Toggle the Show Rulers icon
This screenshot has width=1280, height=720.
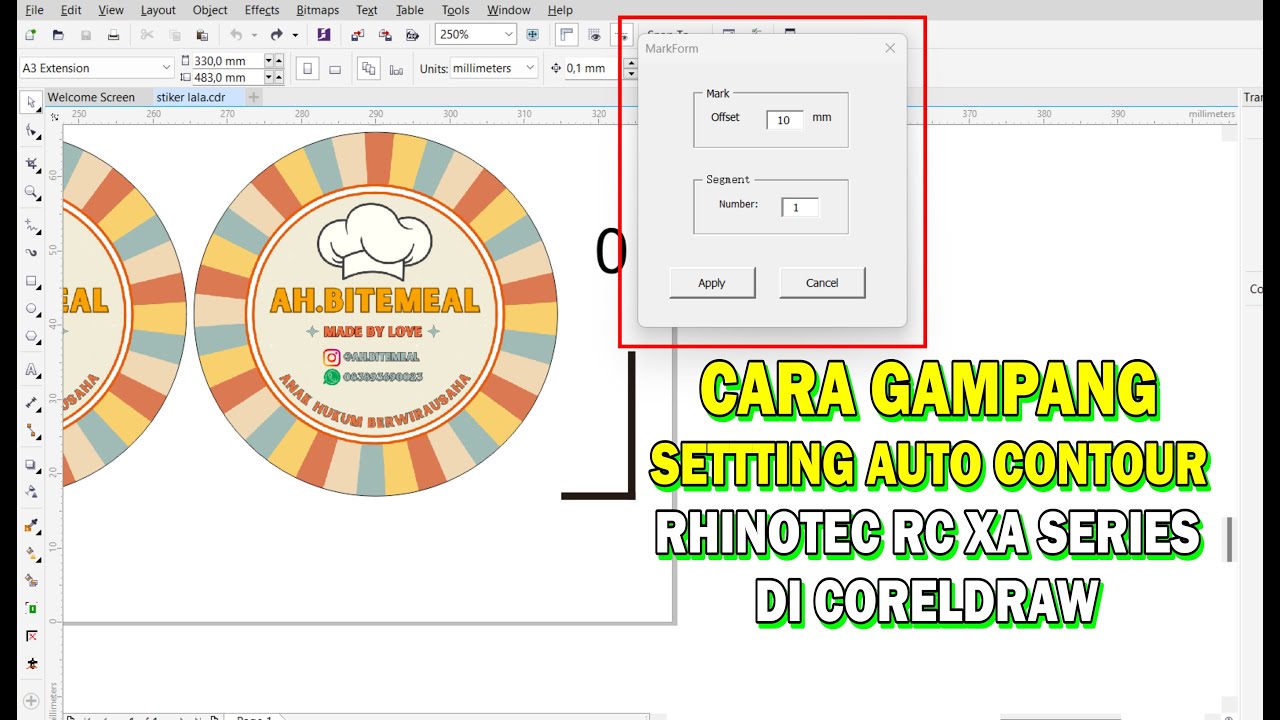click(x=567, y=35)
